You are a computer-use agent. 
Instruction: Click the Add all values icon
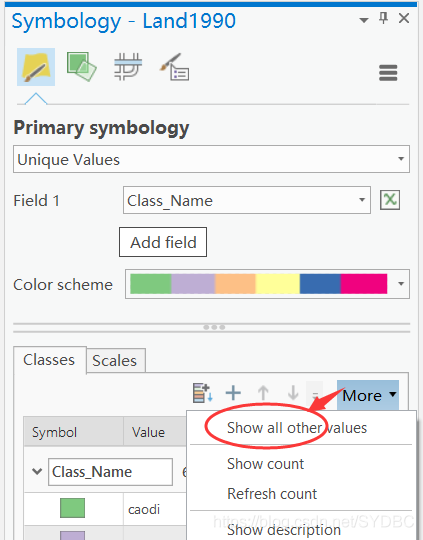[x=203, y=393]
